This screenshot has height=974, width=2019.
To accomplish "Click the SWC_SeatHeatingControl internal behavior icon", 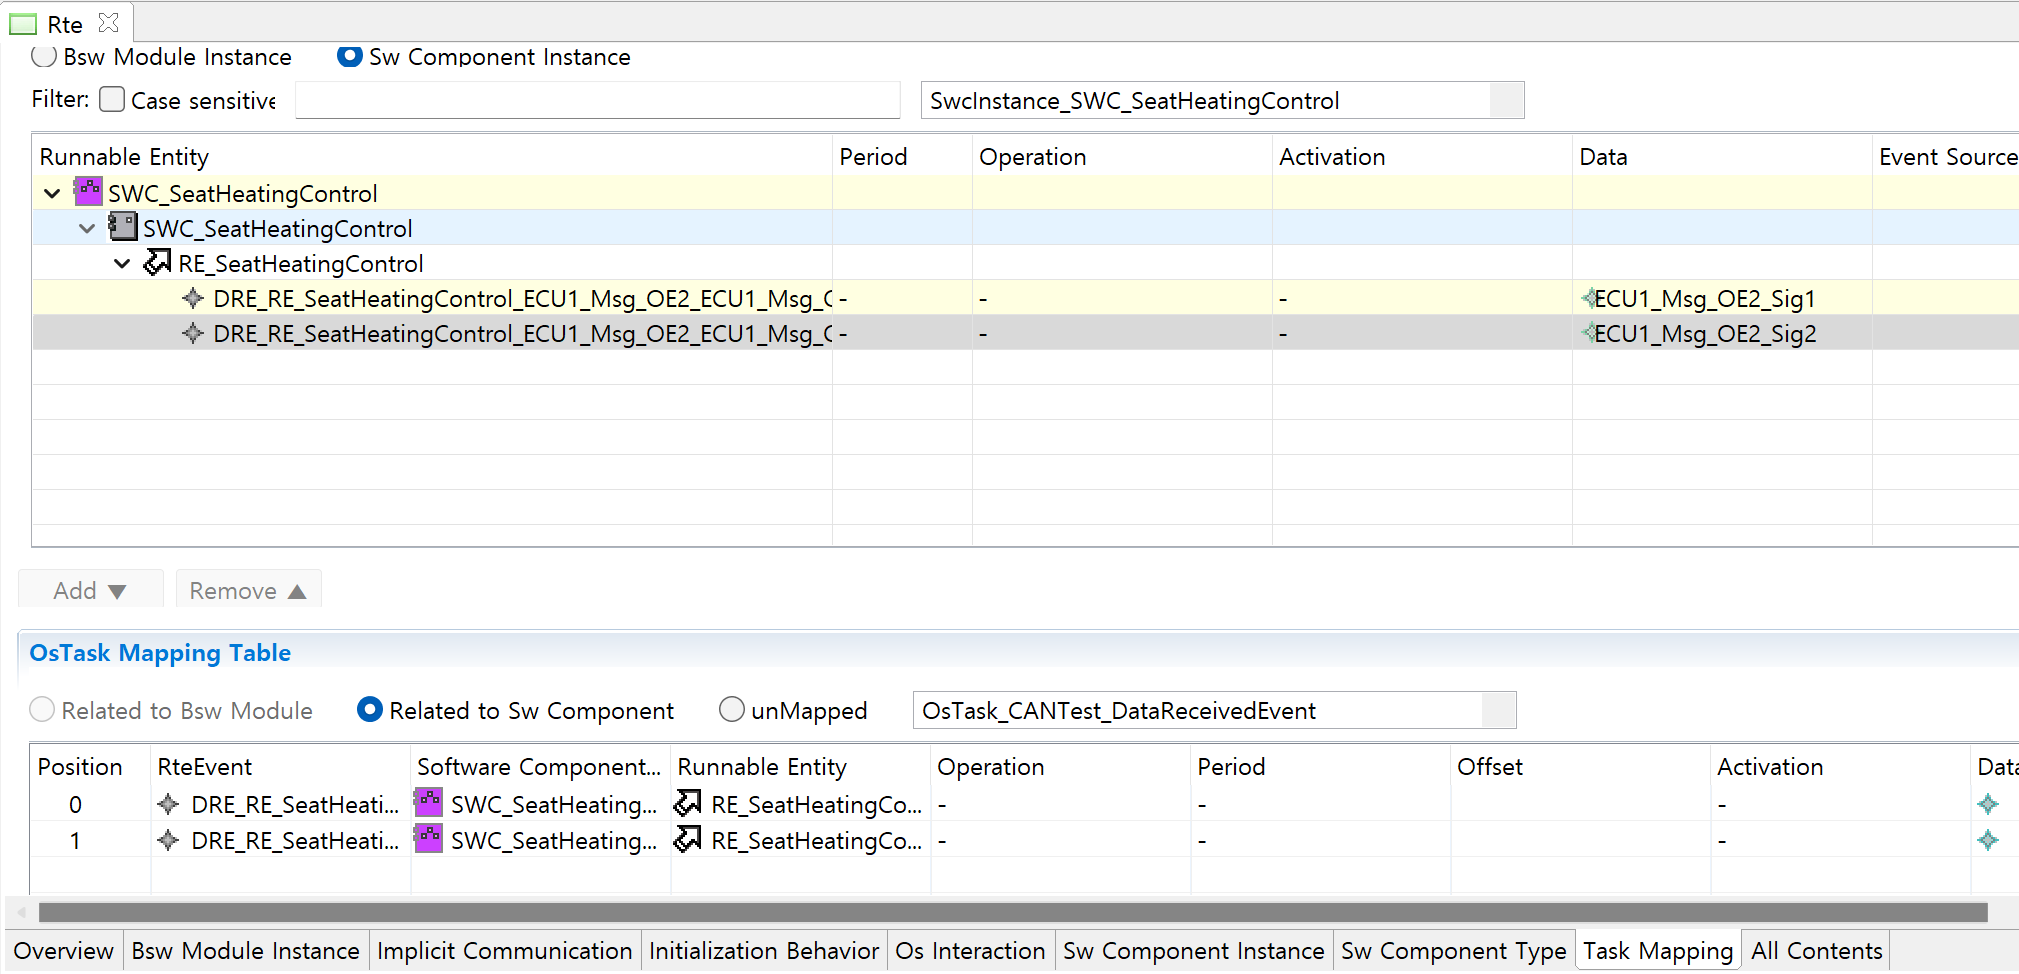I will (123, 227).
